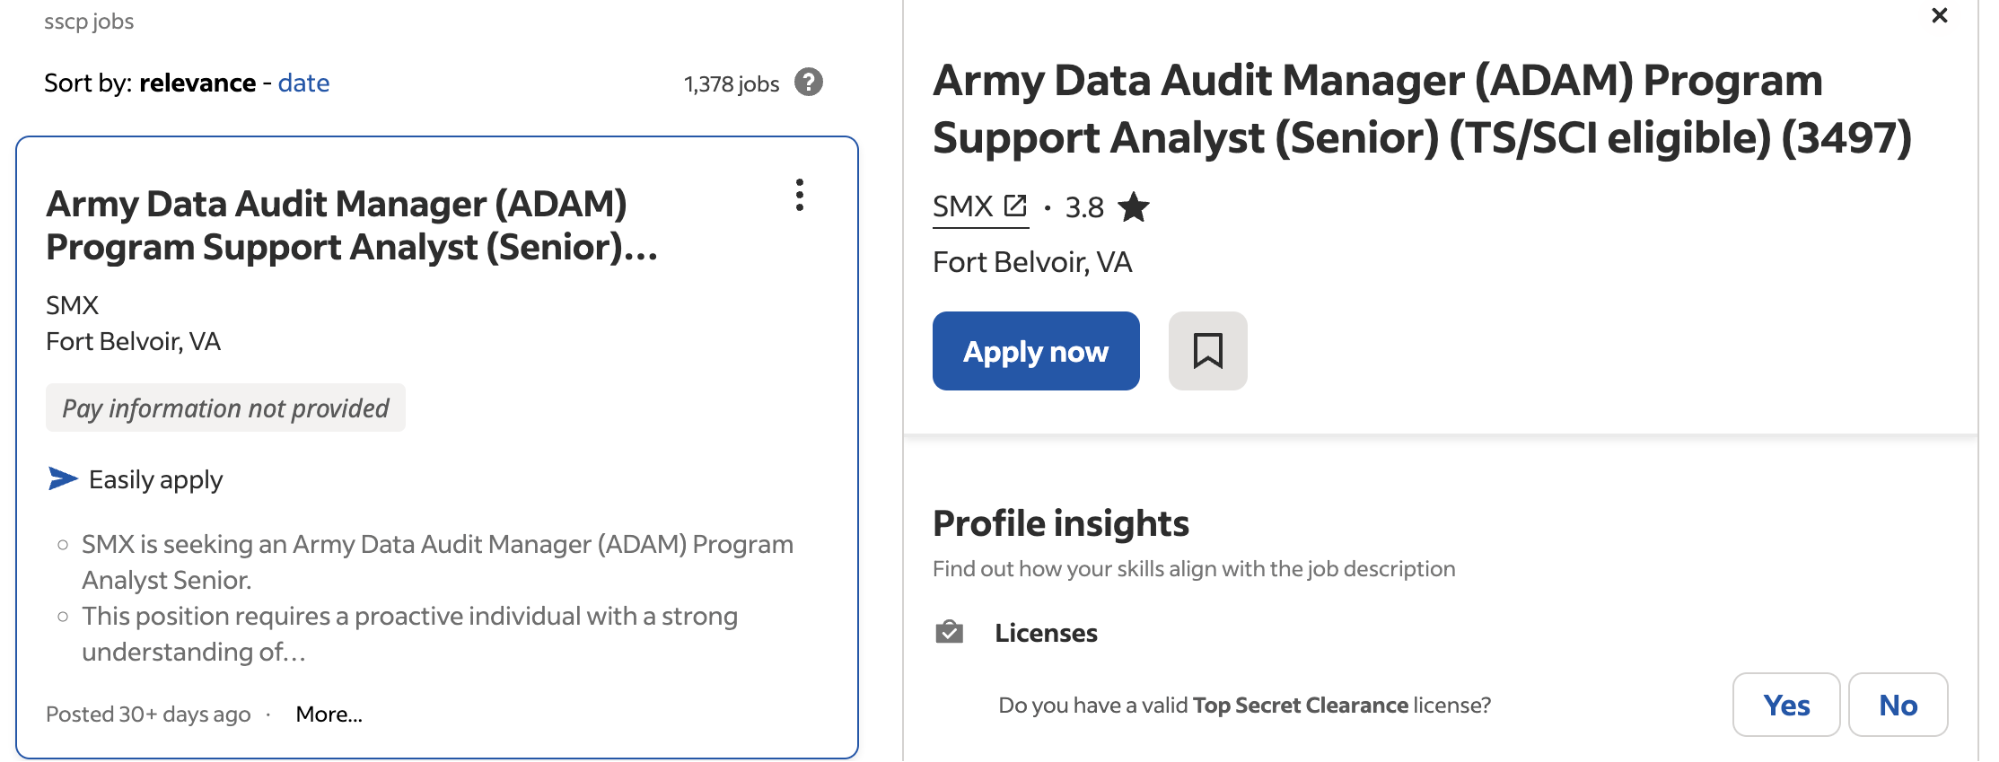Click the 'Profile insights' heading
The height and width of the screenshot is (762, 1999).
1061,523
